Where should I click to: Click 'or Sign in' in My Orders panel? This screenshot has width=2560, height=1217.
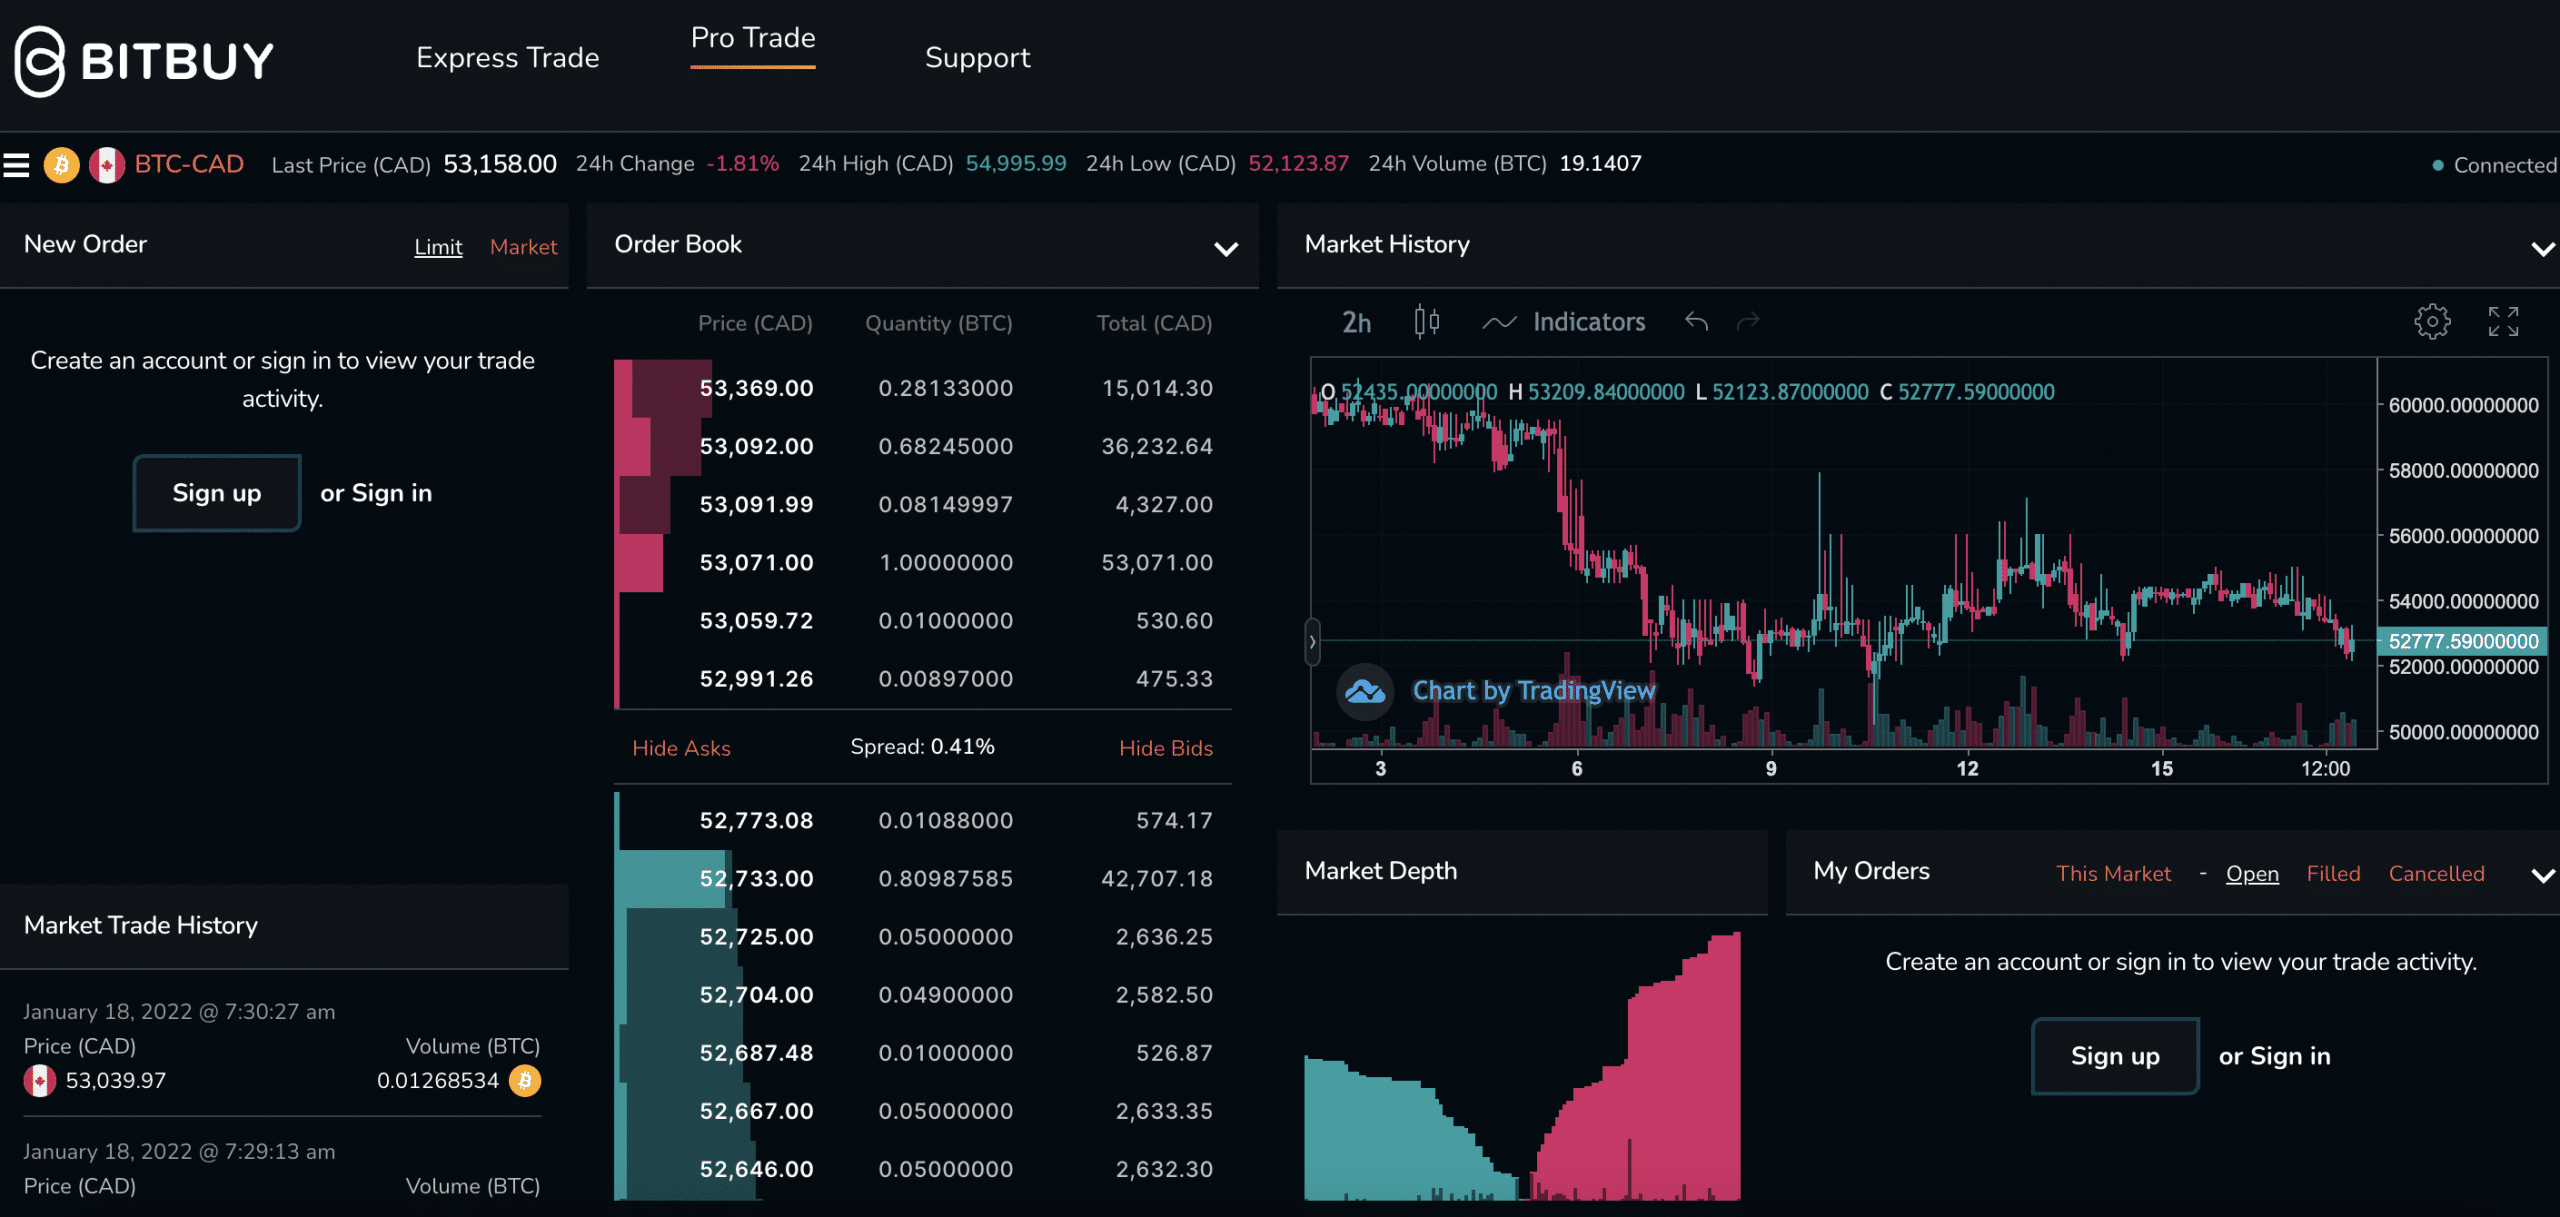tap(2274, 1056)
